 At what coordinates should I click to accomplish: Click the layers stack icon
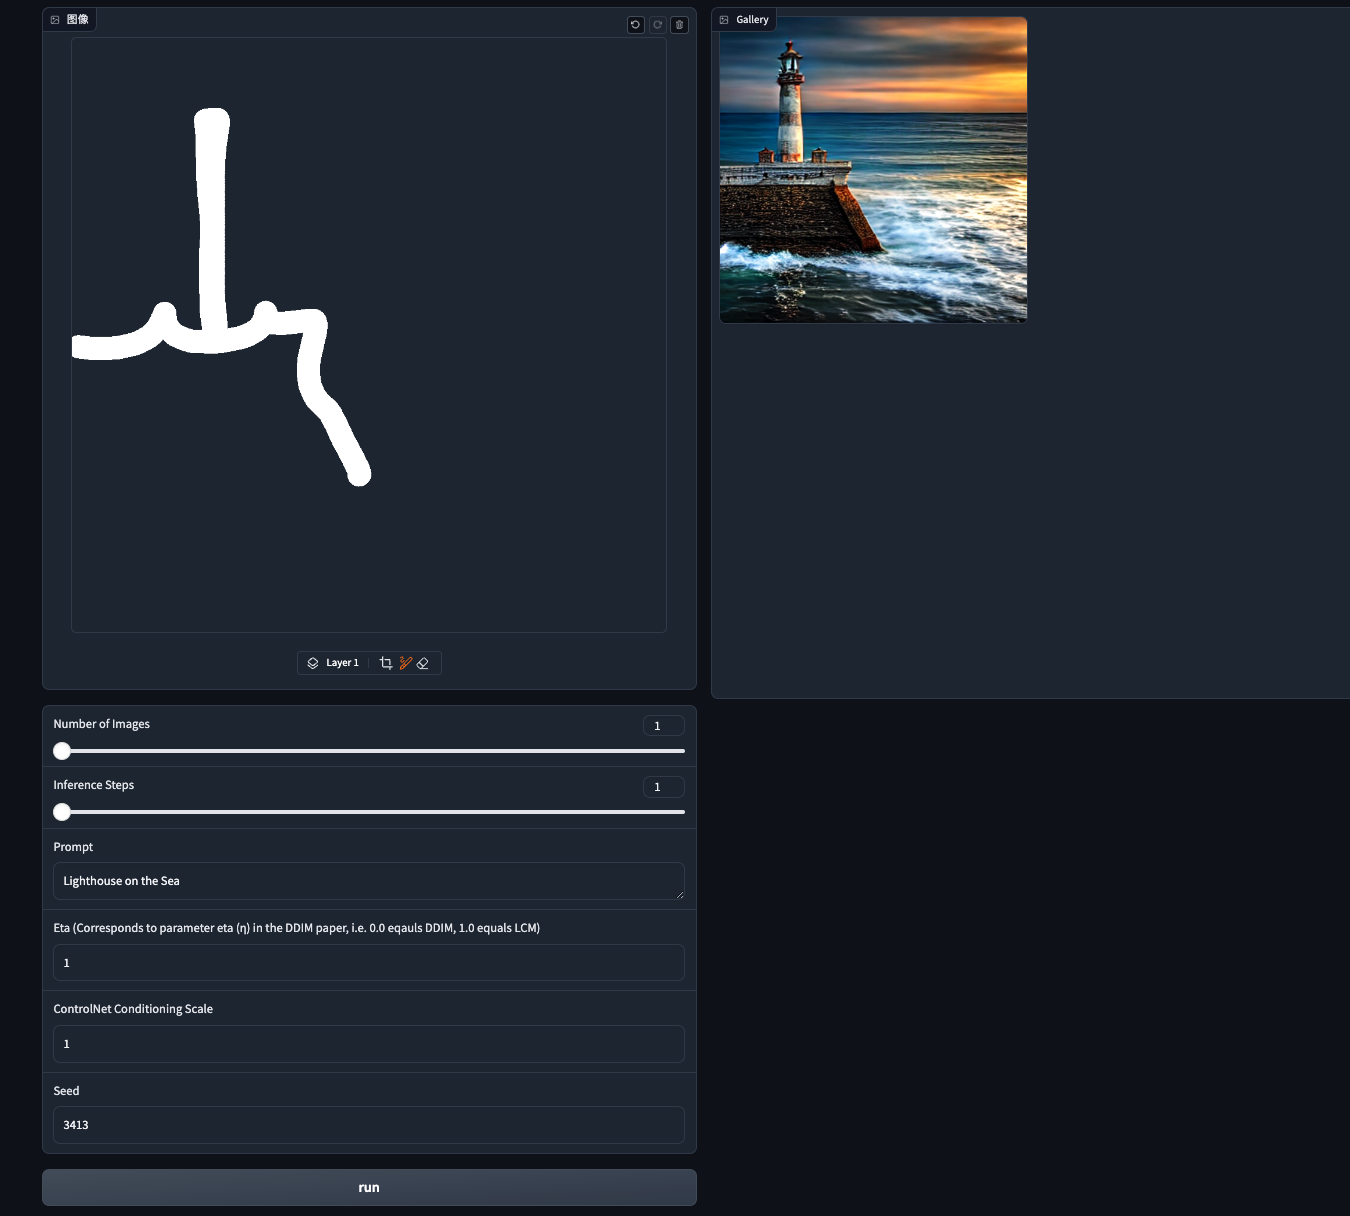[313, 663]
